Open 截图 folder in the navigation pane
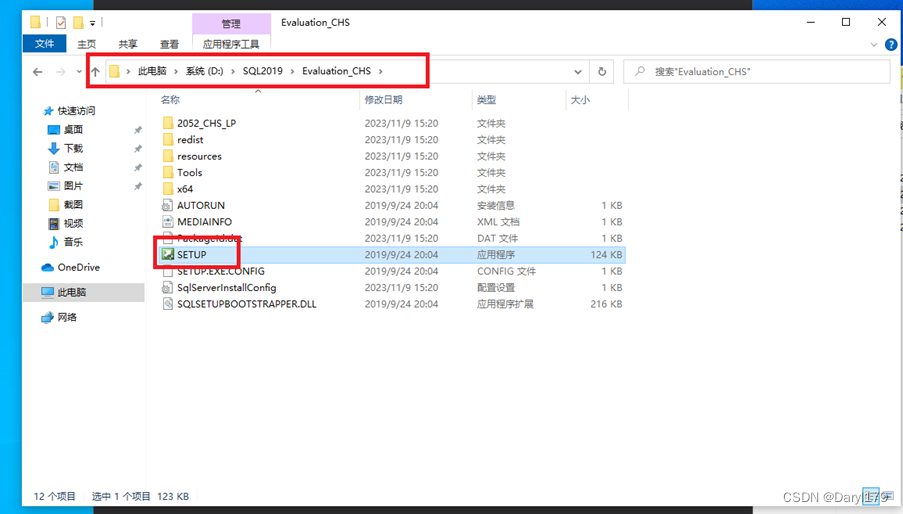Viewport: 903px width, 514px height. click(x=73, y=204)
